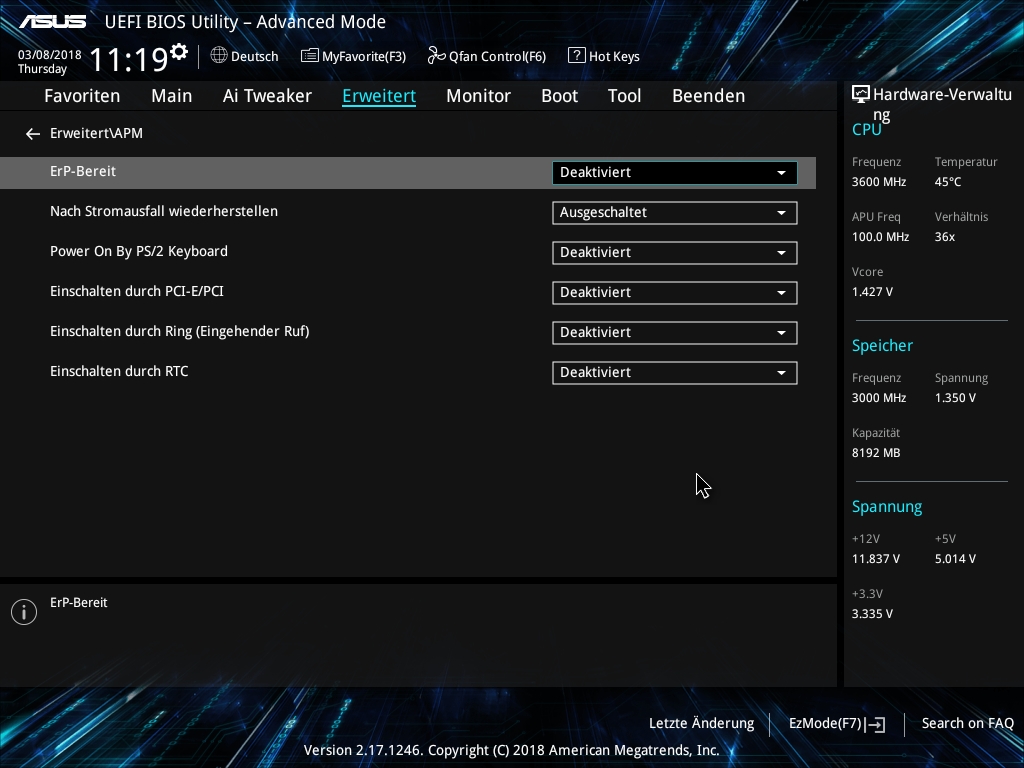Change language via Deutsch label
This screenshot has width=1024, height=768.
[255, 56]
